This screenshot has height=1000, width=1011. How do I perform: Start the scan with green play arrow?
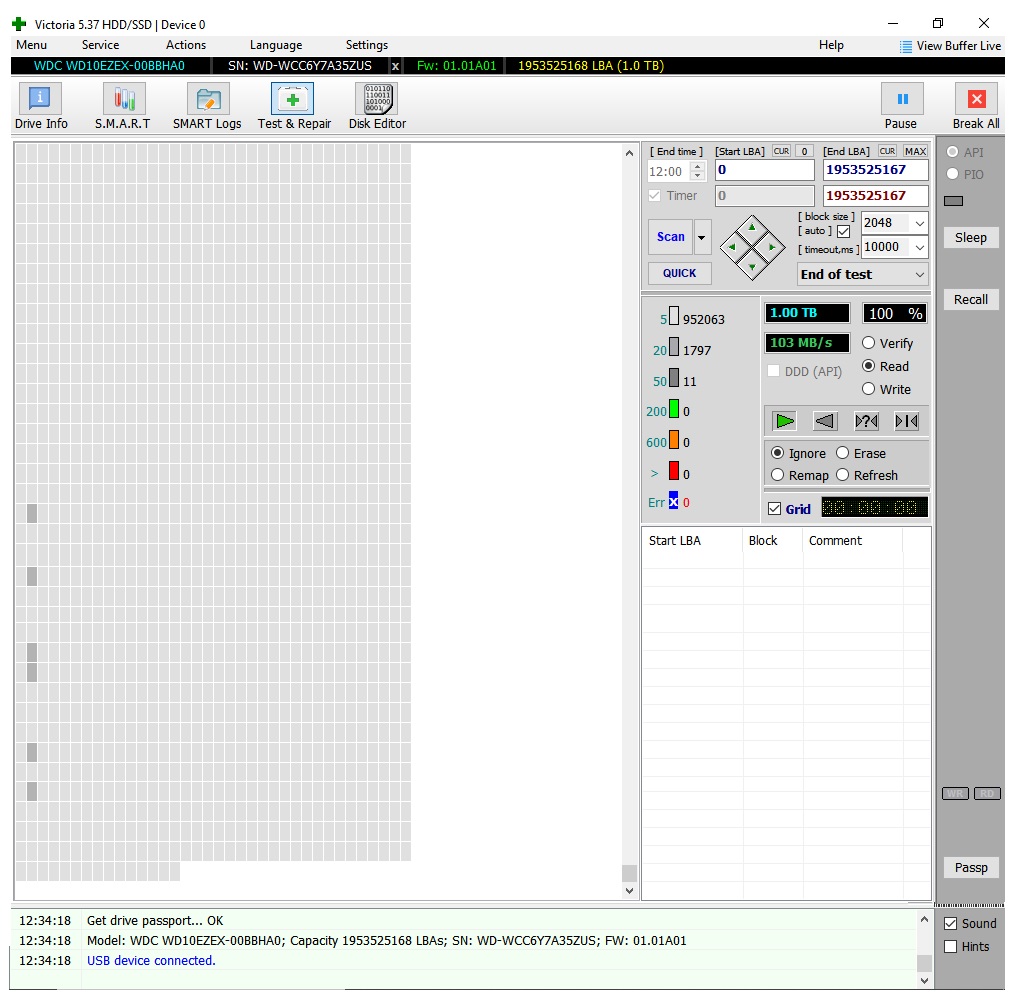pos(784,422)
